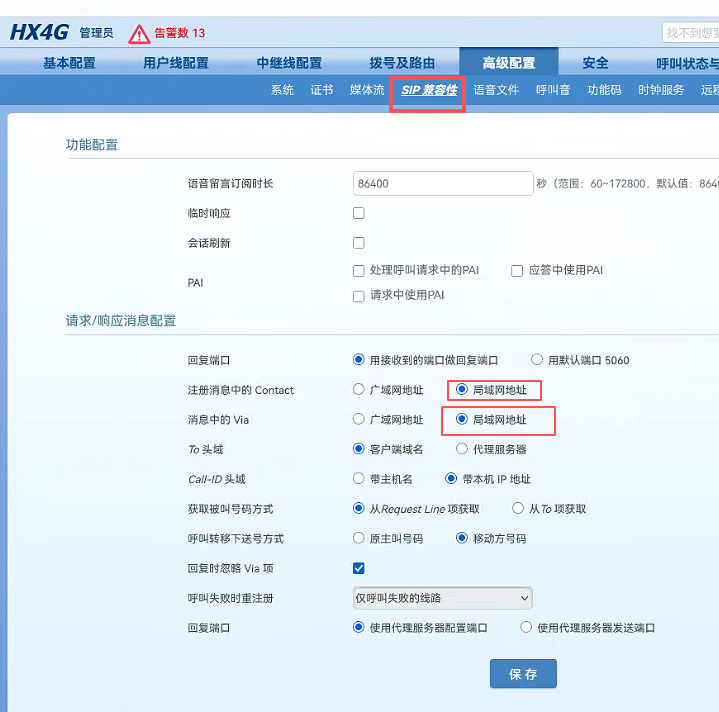Choose 原主叫号码 for call transfer
This screenshot has height=712, width=719.
pos(359,538)
